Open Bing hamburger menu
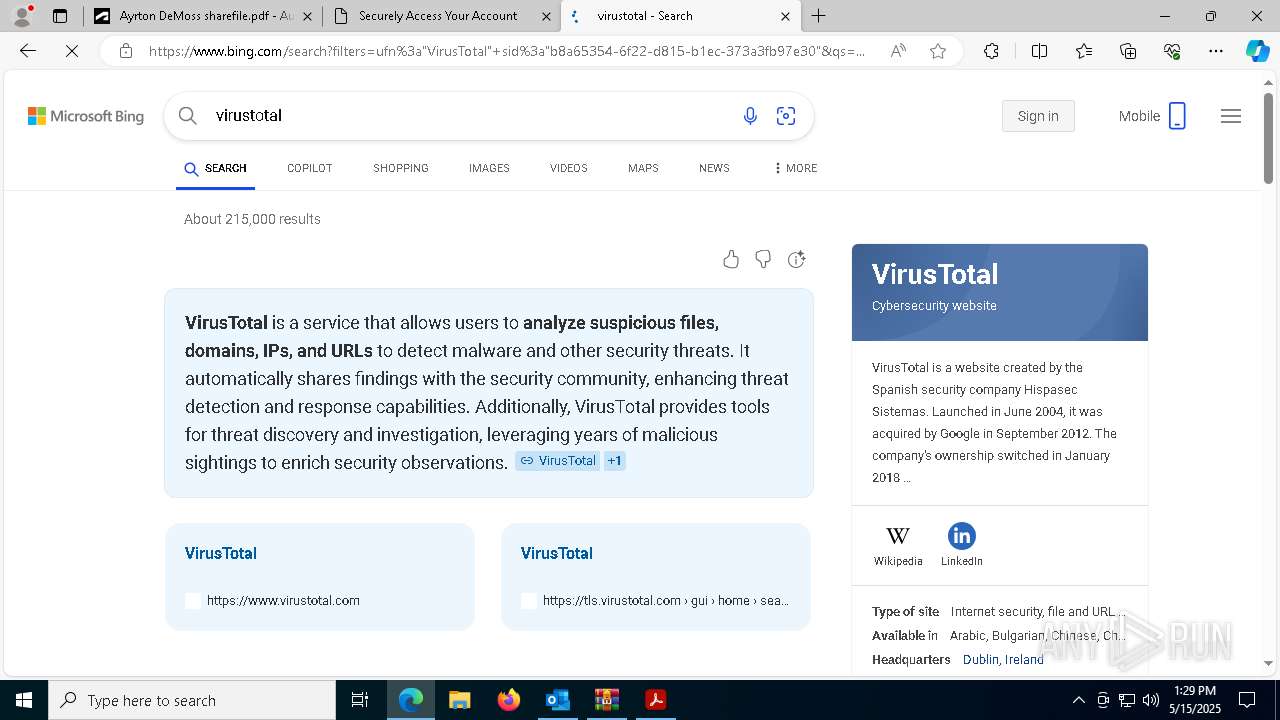This screenshot has height=720, width=1280. click(x=1231, y=116)
